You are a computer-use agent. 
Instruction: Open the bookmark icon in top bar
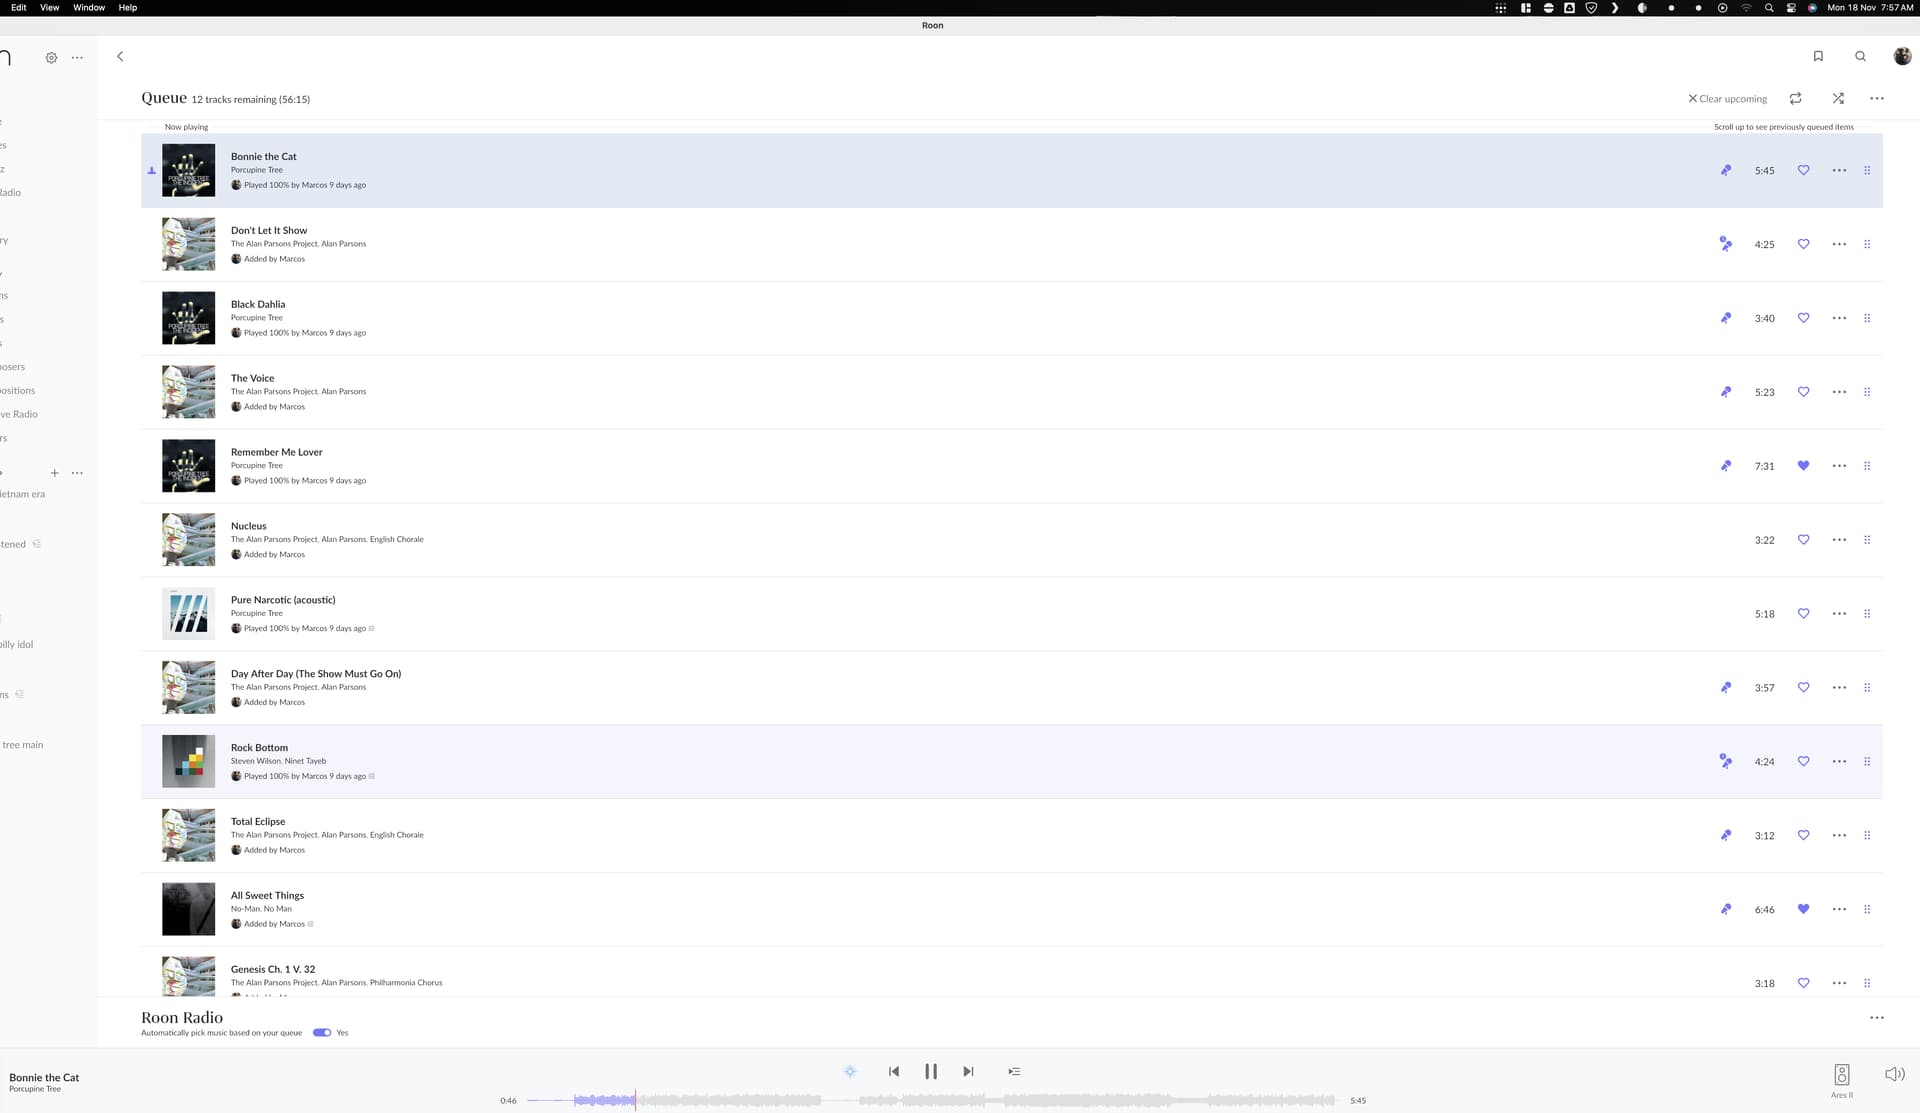pyautogui.click(x=1818, y=56)
